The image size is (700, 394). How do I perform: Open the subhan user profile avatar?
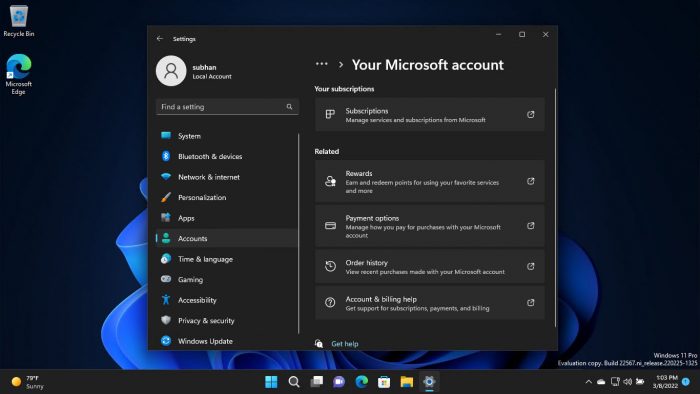tap(171, 71)
